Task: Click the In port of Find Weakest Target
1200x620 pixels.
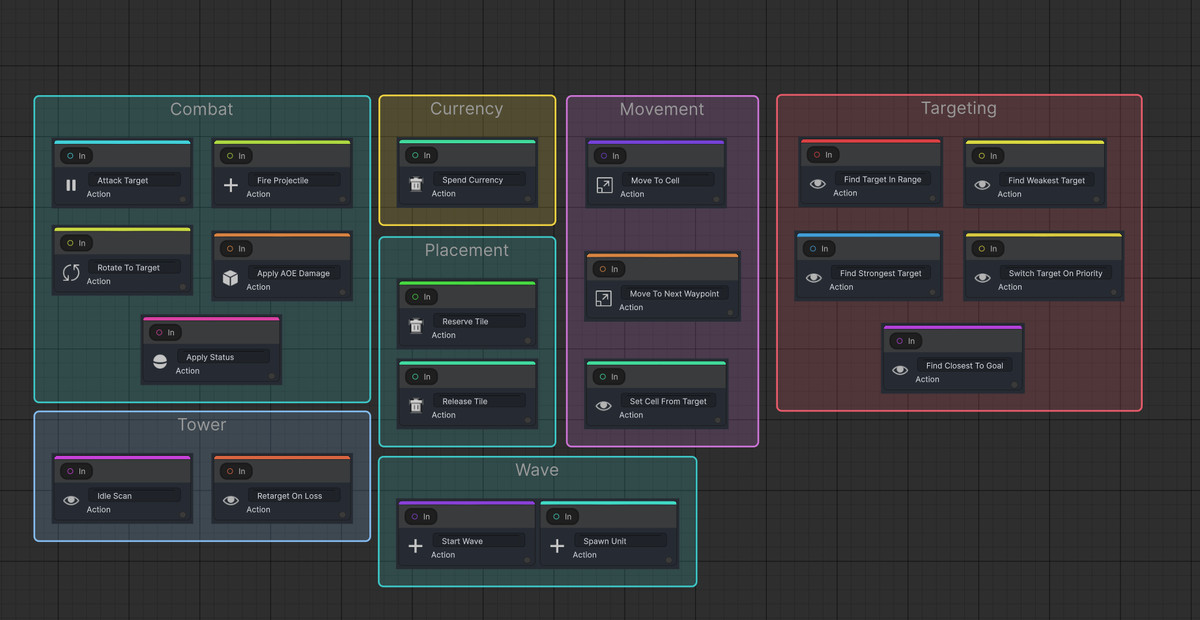Action: pyautogui.click(x=986, y=156)
